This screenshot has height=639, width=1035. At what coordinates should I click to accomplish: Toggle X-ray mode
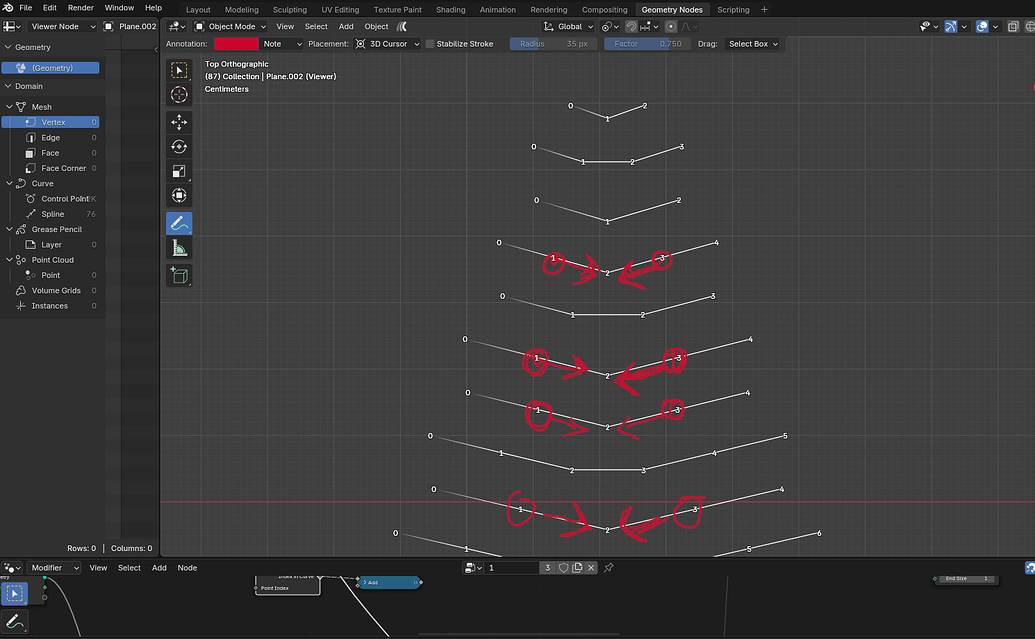(1013, 26)
